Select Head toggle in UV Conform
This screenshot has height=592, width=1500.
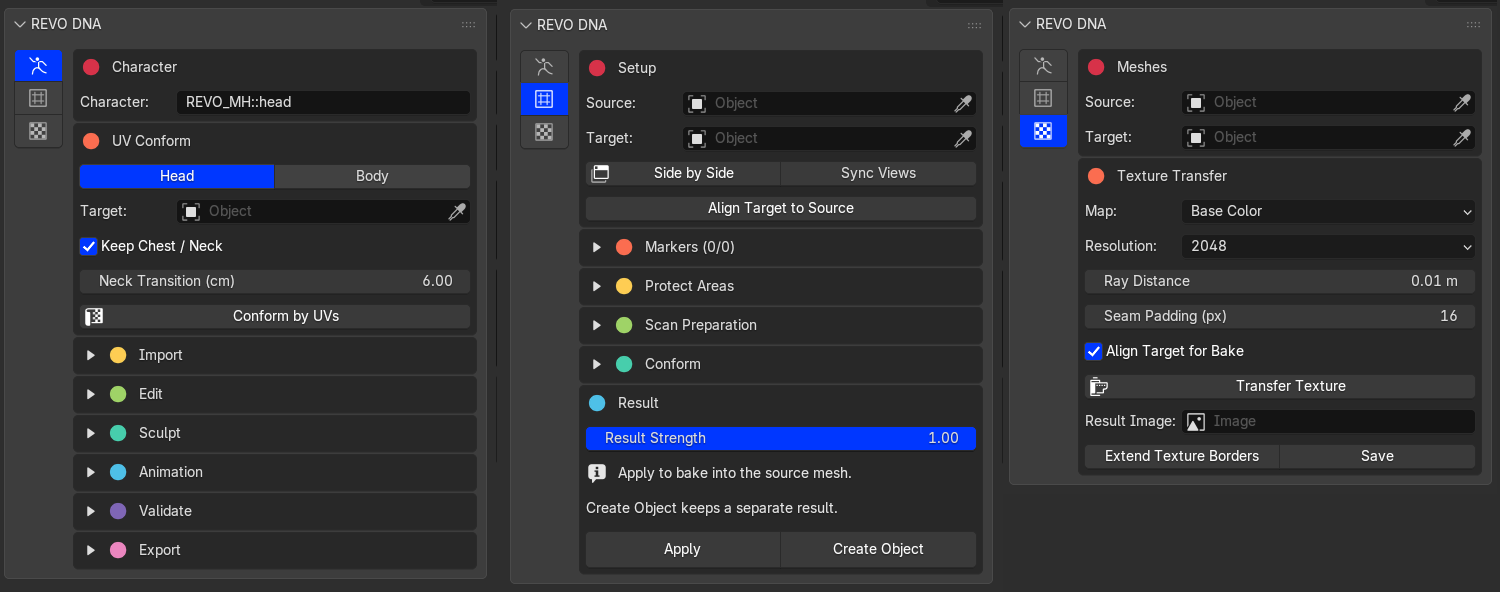(177, 176)
